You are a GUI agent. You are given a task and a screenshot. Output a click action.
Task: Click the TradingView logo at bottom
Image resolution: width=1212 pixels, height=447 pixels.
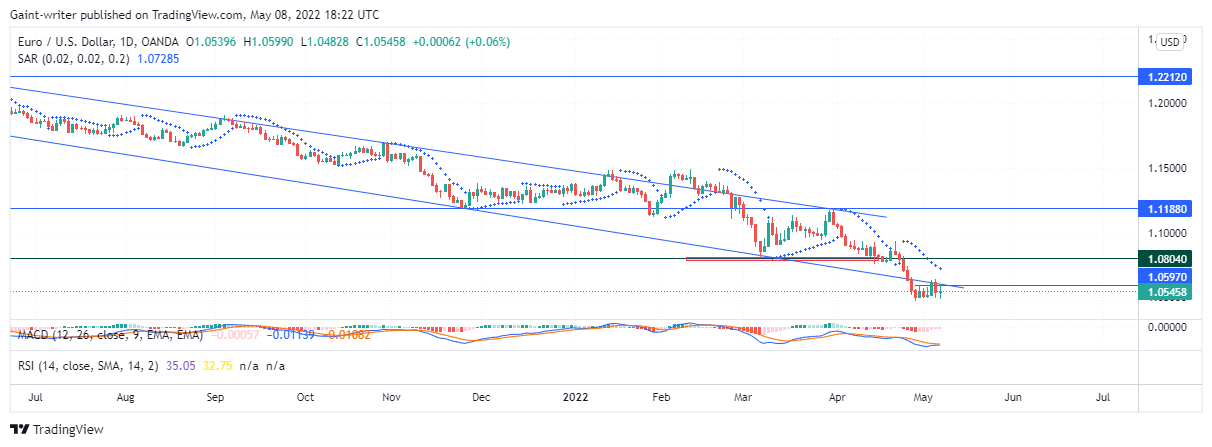55,430
